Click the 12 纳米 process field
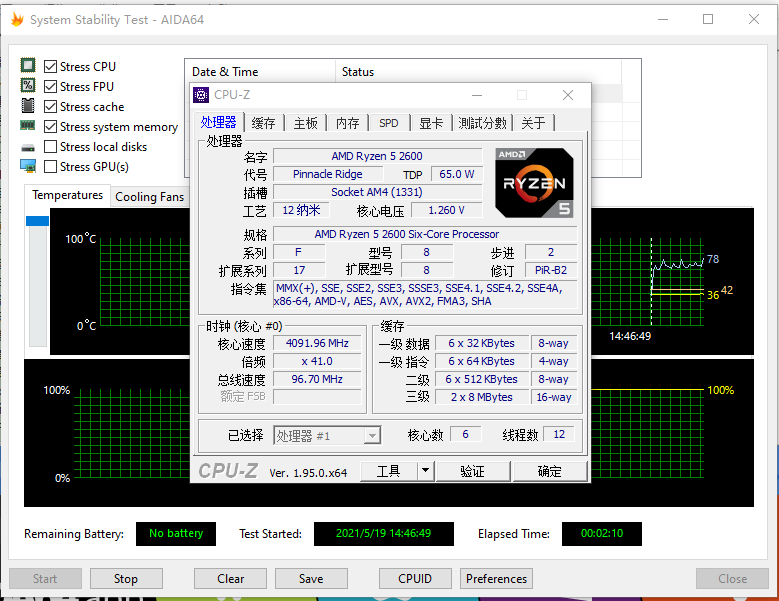The width and height of the screenshot is (779, 601). (302, 210)
